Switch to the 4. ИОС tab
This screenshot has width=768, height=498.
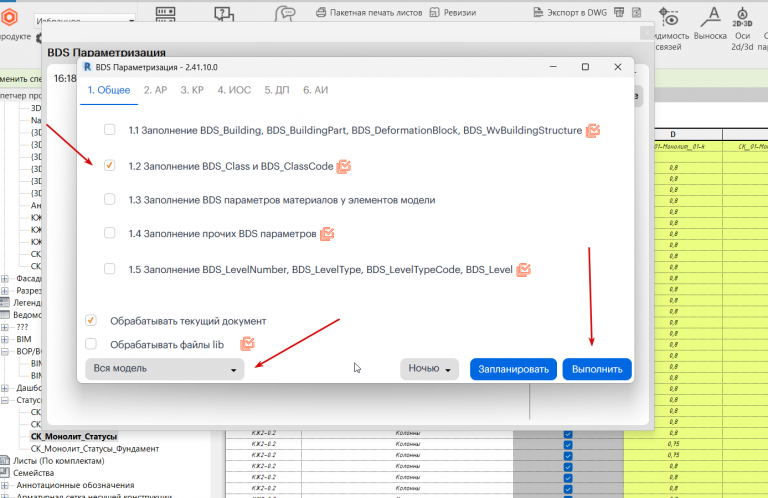[x=234, y=90]
